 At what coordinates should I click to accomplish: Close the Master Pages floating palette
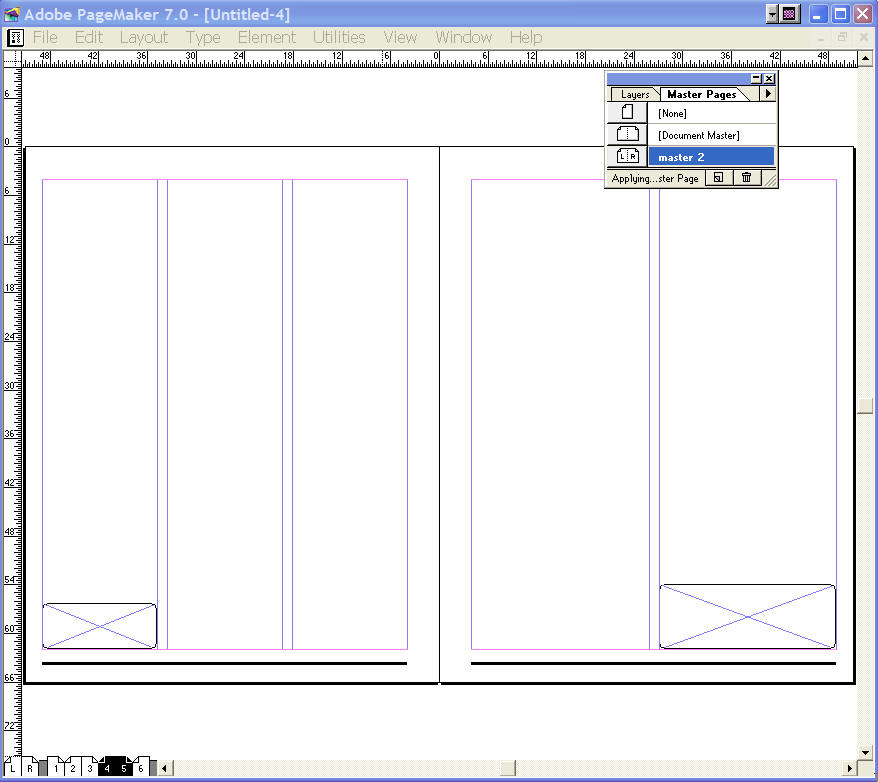click(x=769, y=78)
